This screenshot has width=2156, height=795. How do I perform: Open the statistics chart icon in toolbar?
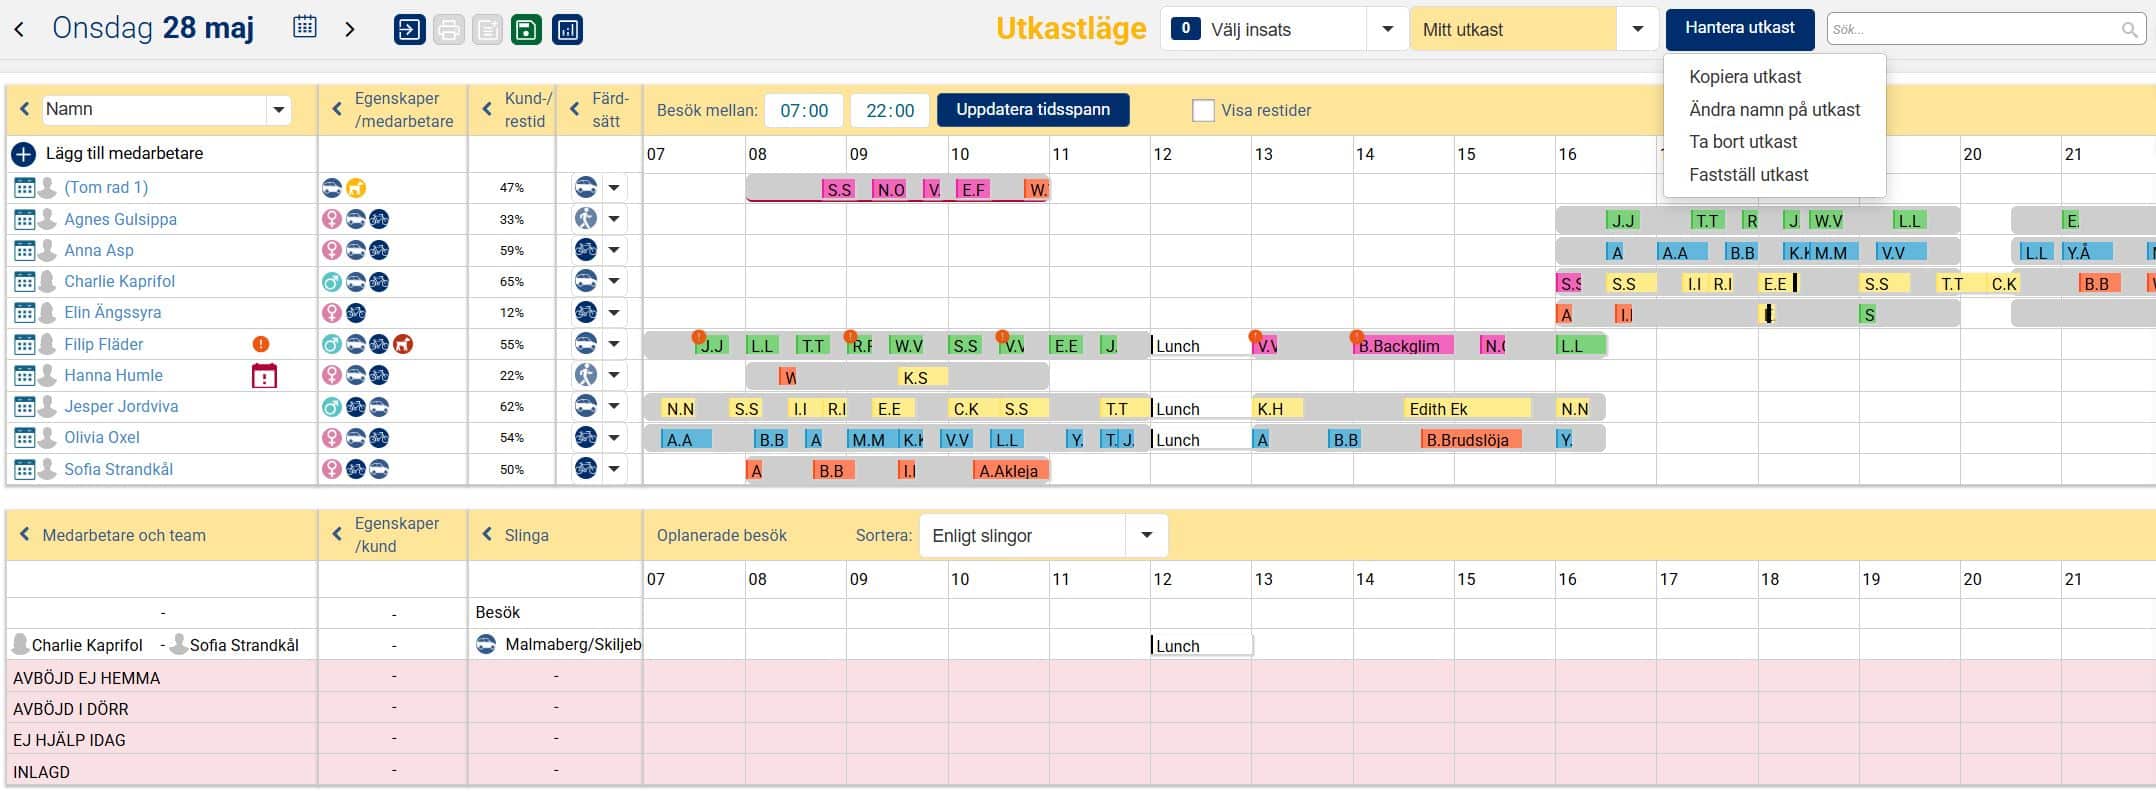tap(567, 30)
